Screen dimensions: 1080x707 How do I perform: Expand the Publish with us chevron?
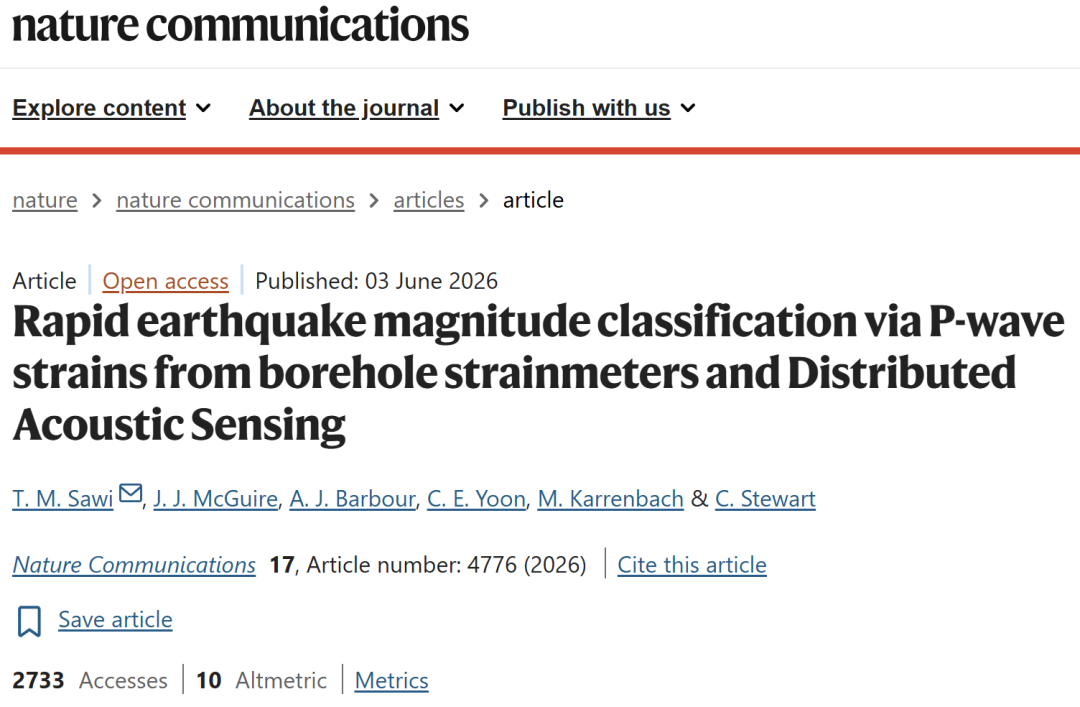click(688, 108)
